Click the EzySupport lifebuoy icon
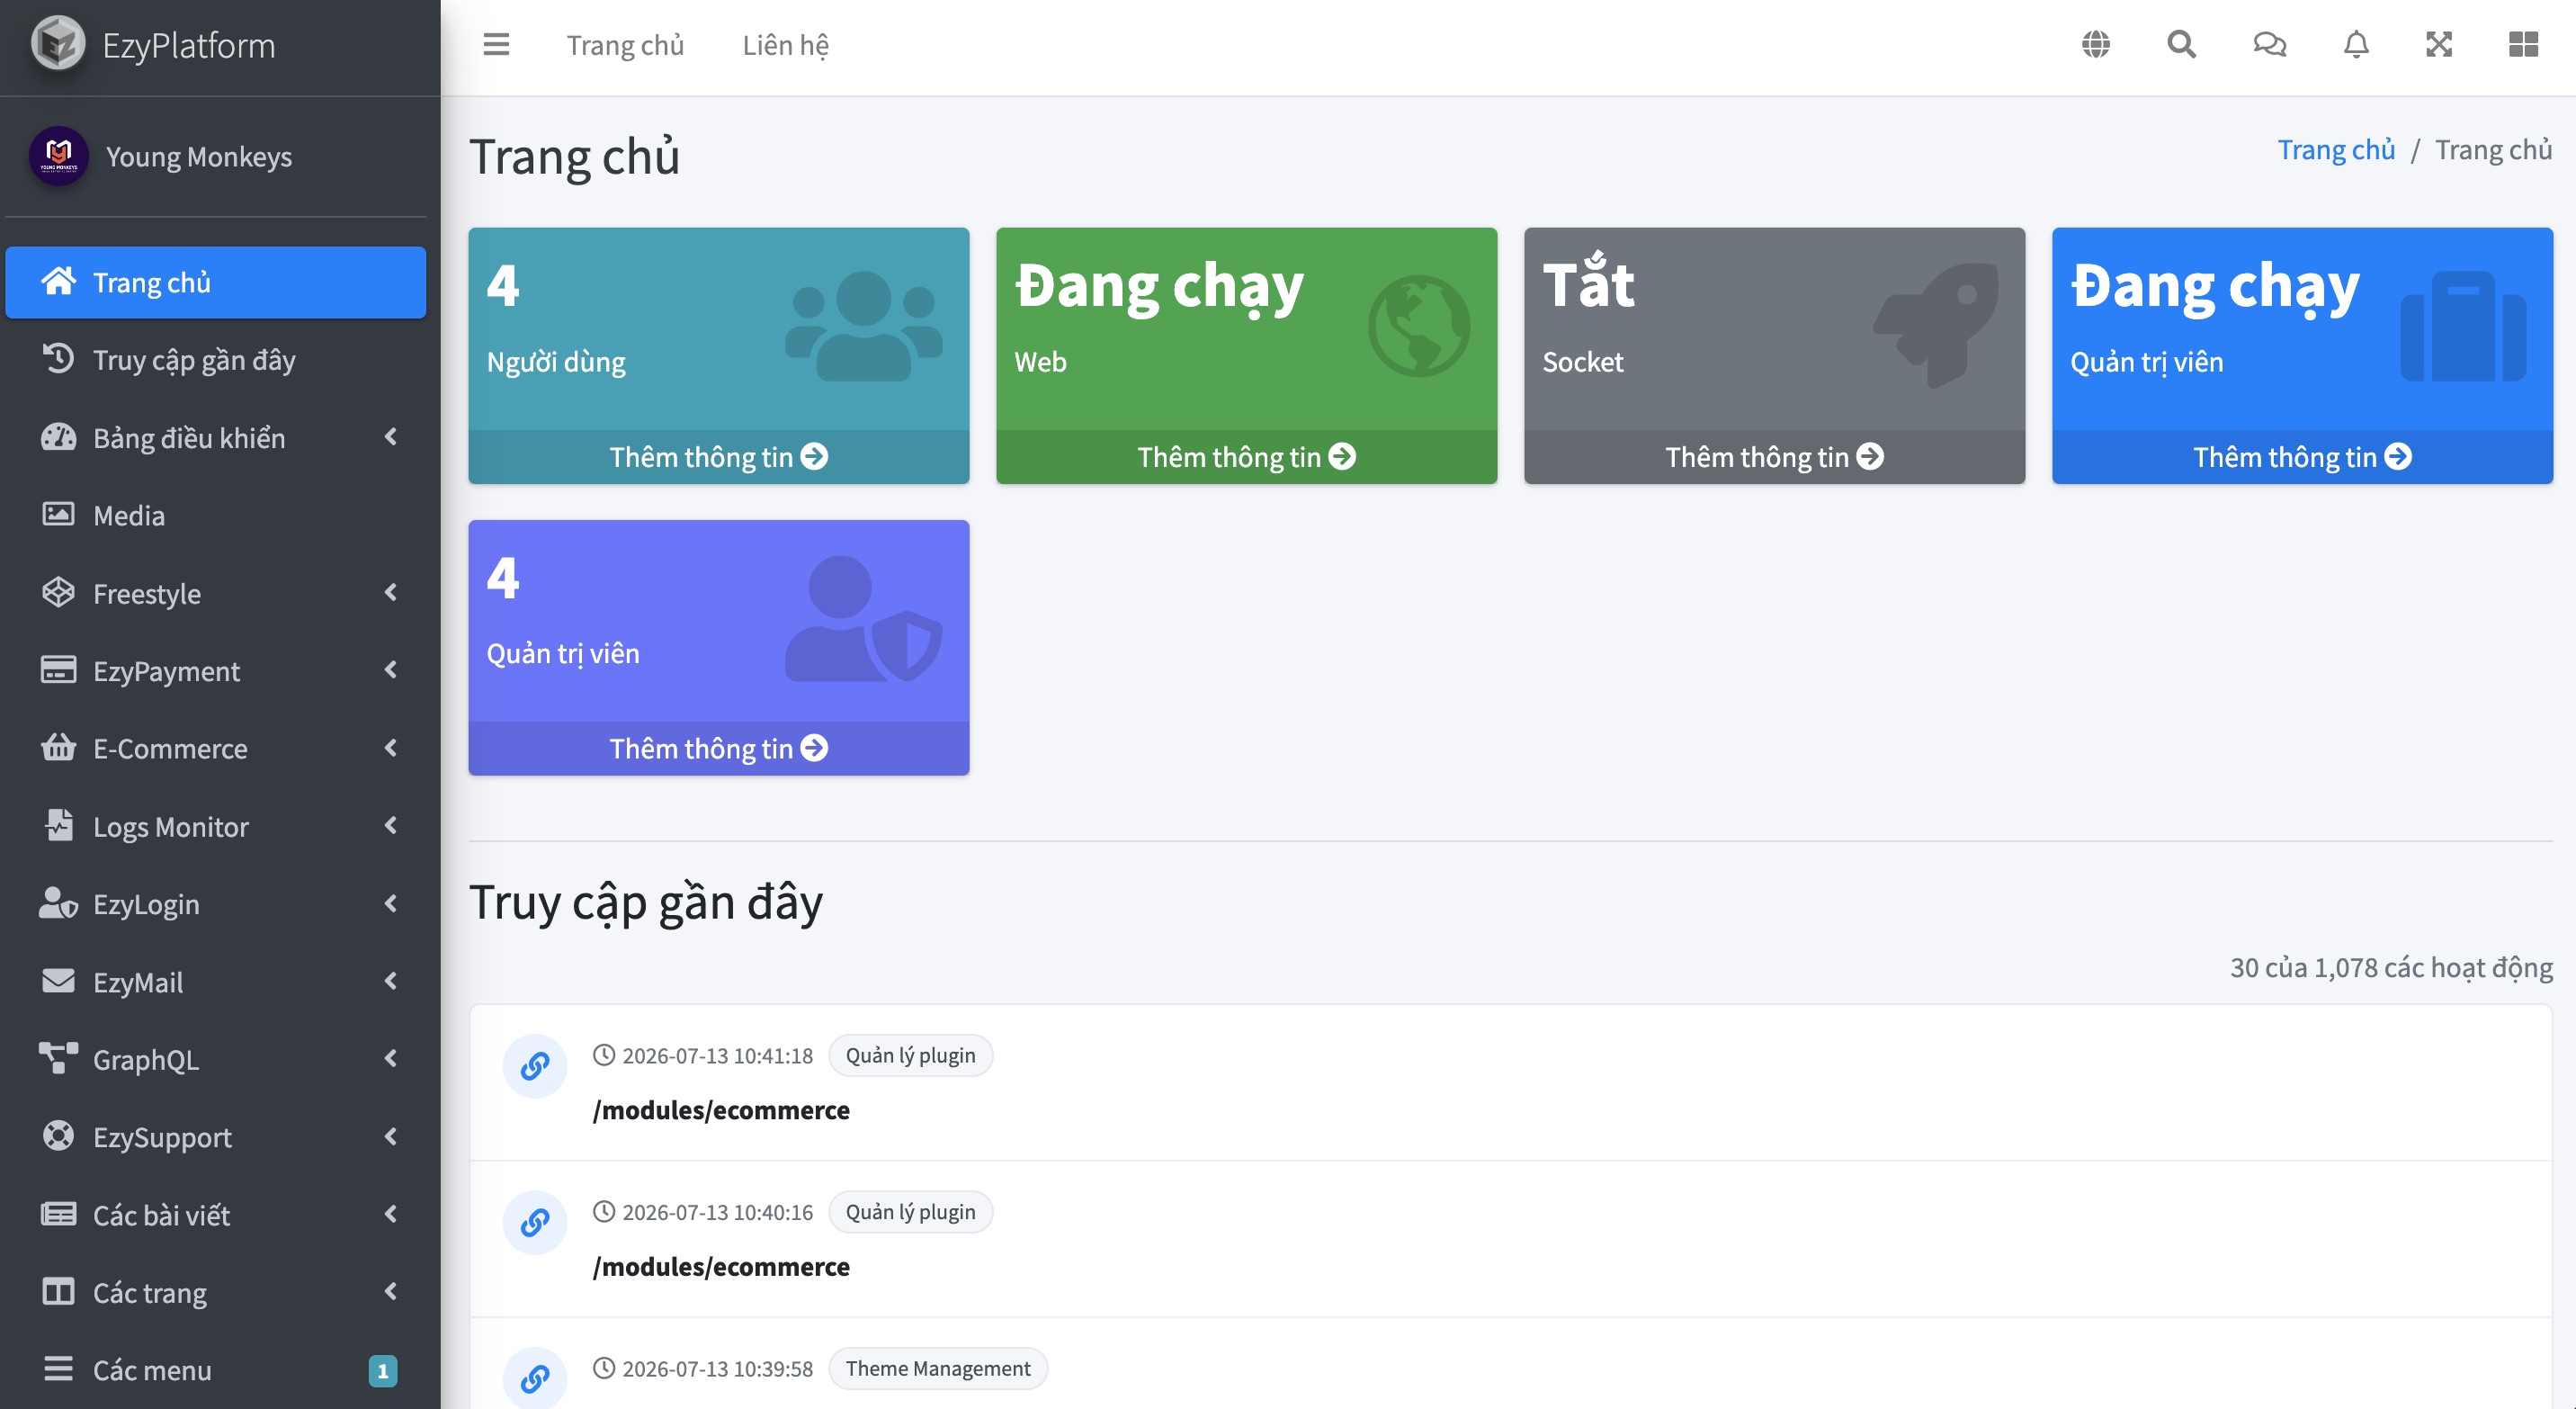The height and width of the screenshot is (1409, 2576). coord(58,1136)
